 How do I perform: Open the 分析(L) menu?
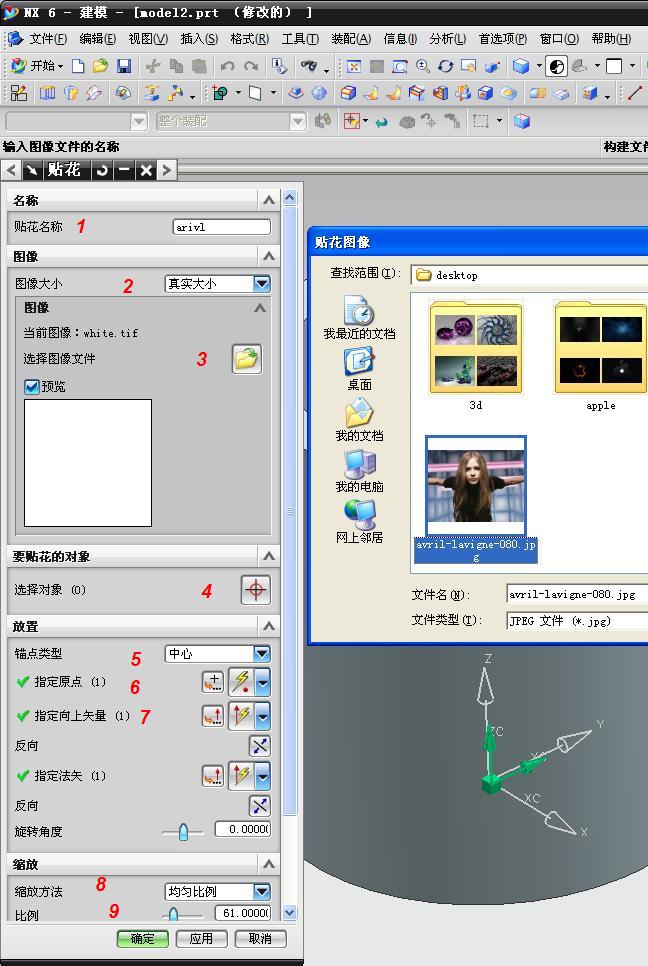coord(448,39)
